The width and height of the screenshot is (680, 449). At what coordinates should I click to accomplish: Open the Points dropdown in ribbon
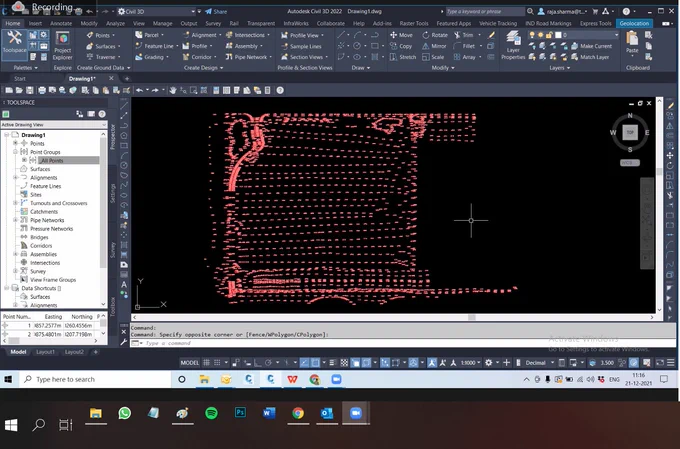pyautogui.click(x=101, y=35)
